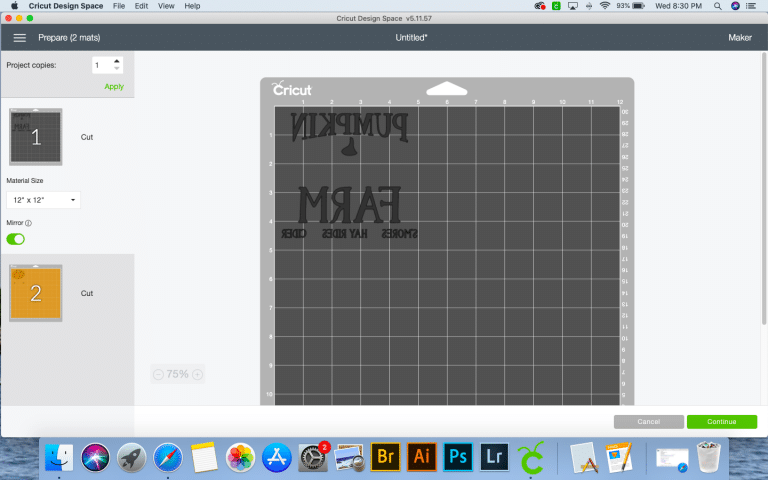Click the Prepare (2 mats) title
Viewport: 768px width, 480px height.
point(69,38)
